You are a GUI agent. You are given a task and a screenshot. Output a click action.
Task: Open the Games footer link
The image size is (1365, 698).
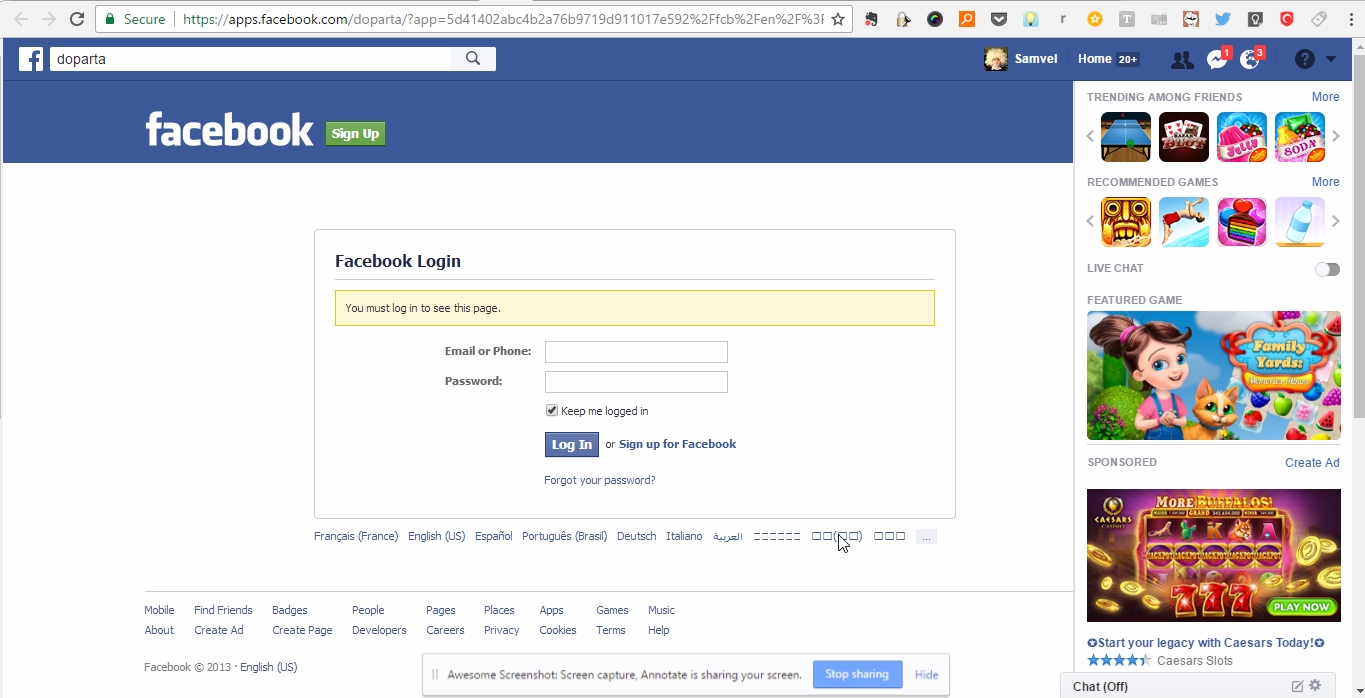point(612,610)
